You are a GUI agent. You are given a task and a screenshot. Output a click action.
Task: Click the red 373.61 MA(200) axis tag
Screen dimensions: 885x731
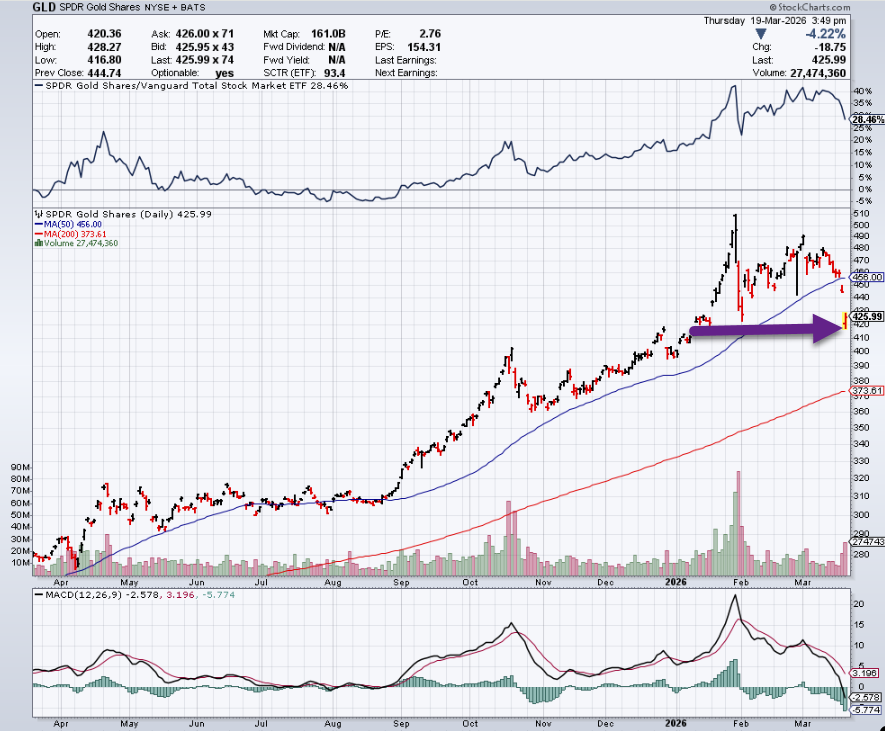click(866, 391)
